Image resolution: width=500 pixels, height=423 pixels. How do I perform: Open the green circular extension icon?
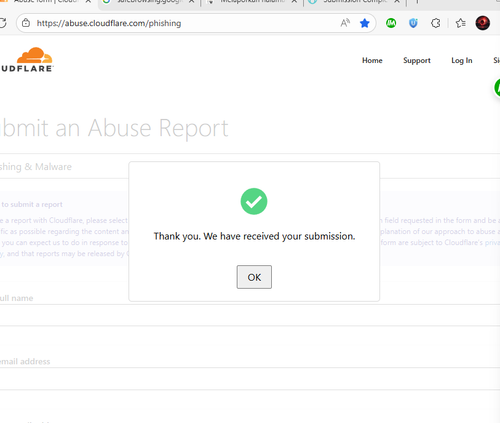click(391, 23)
